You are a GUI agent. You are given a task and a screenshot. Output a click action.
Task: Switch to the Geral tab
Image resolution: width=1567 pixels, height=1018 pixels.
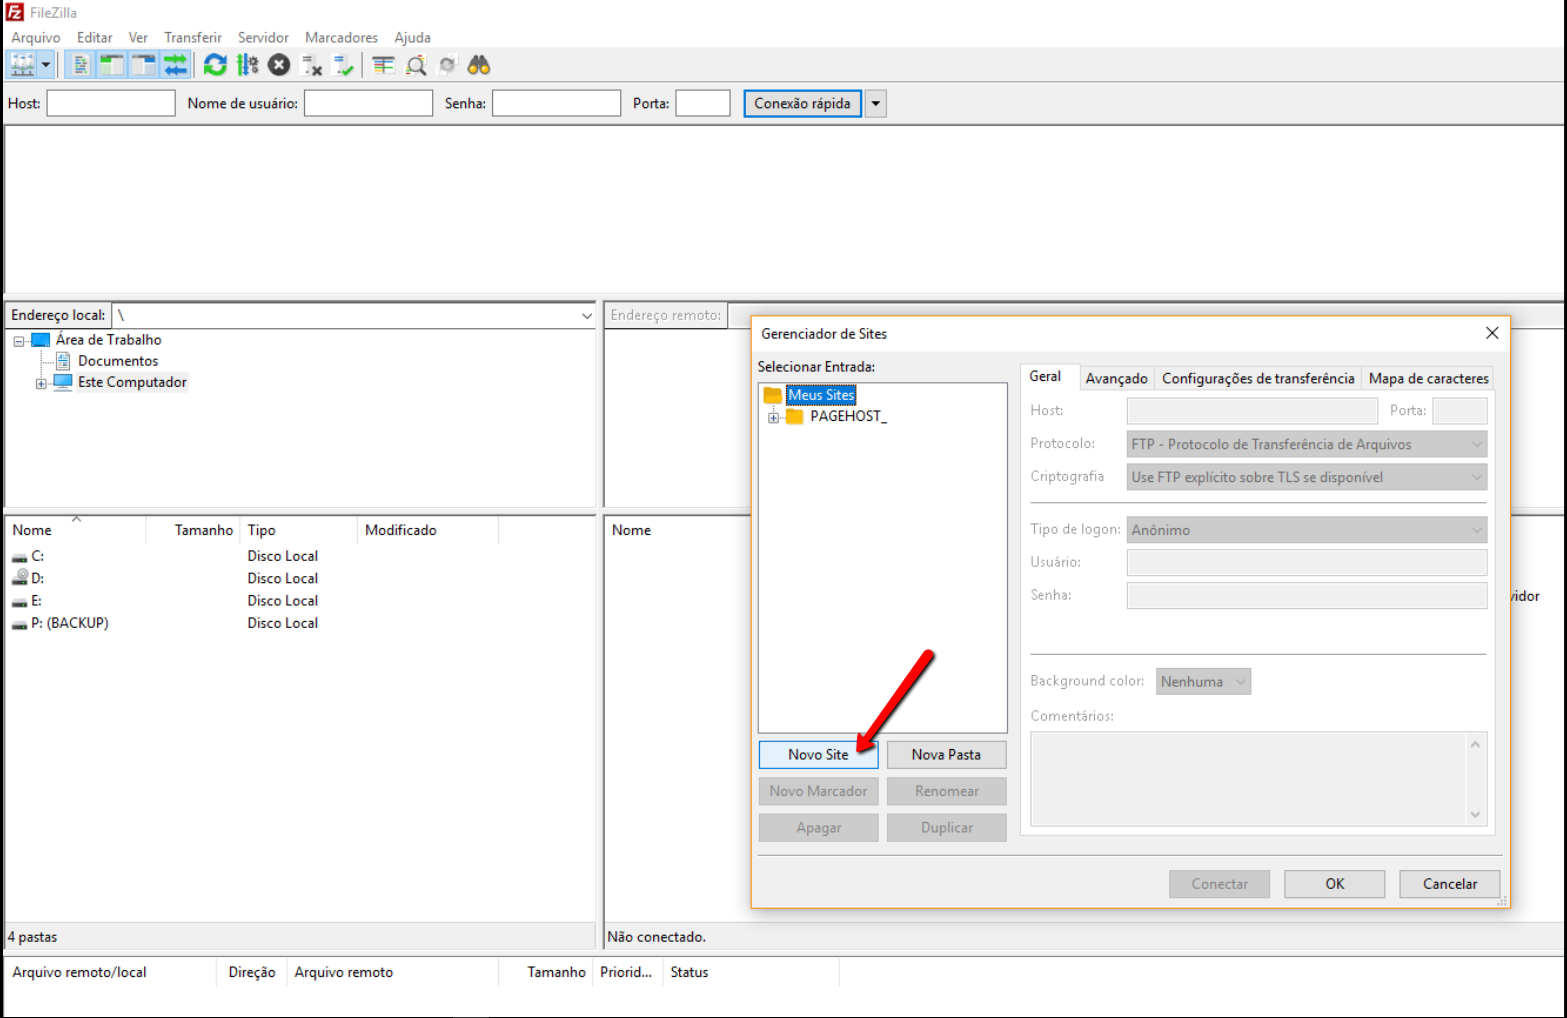click(x=1045, y=376)
